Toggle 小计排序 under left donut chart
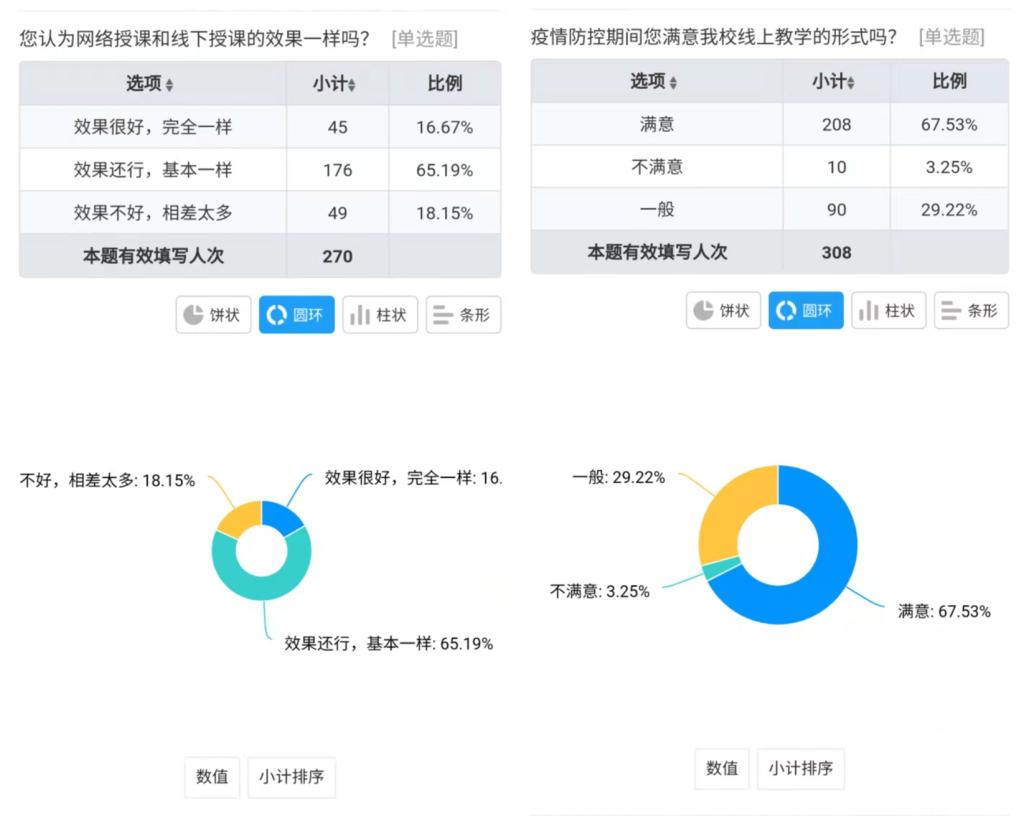The width and height of the screenshot is (1024, 816). click(291, 777)
